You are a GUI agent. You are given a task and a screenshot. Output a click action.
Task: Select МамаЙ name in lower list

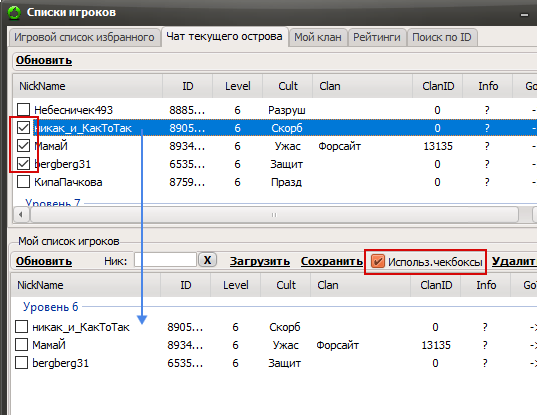point(49,345)
